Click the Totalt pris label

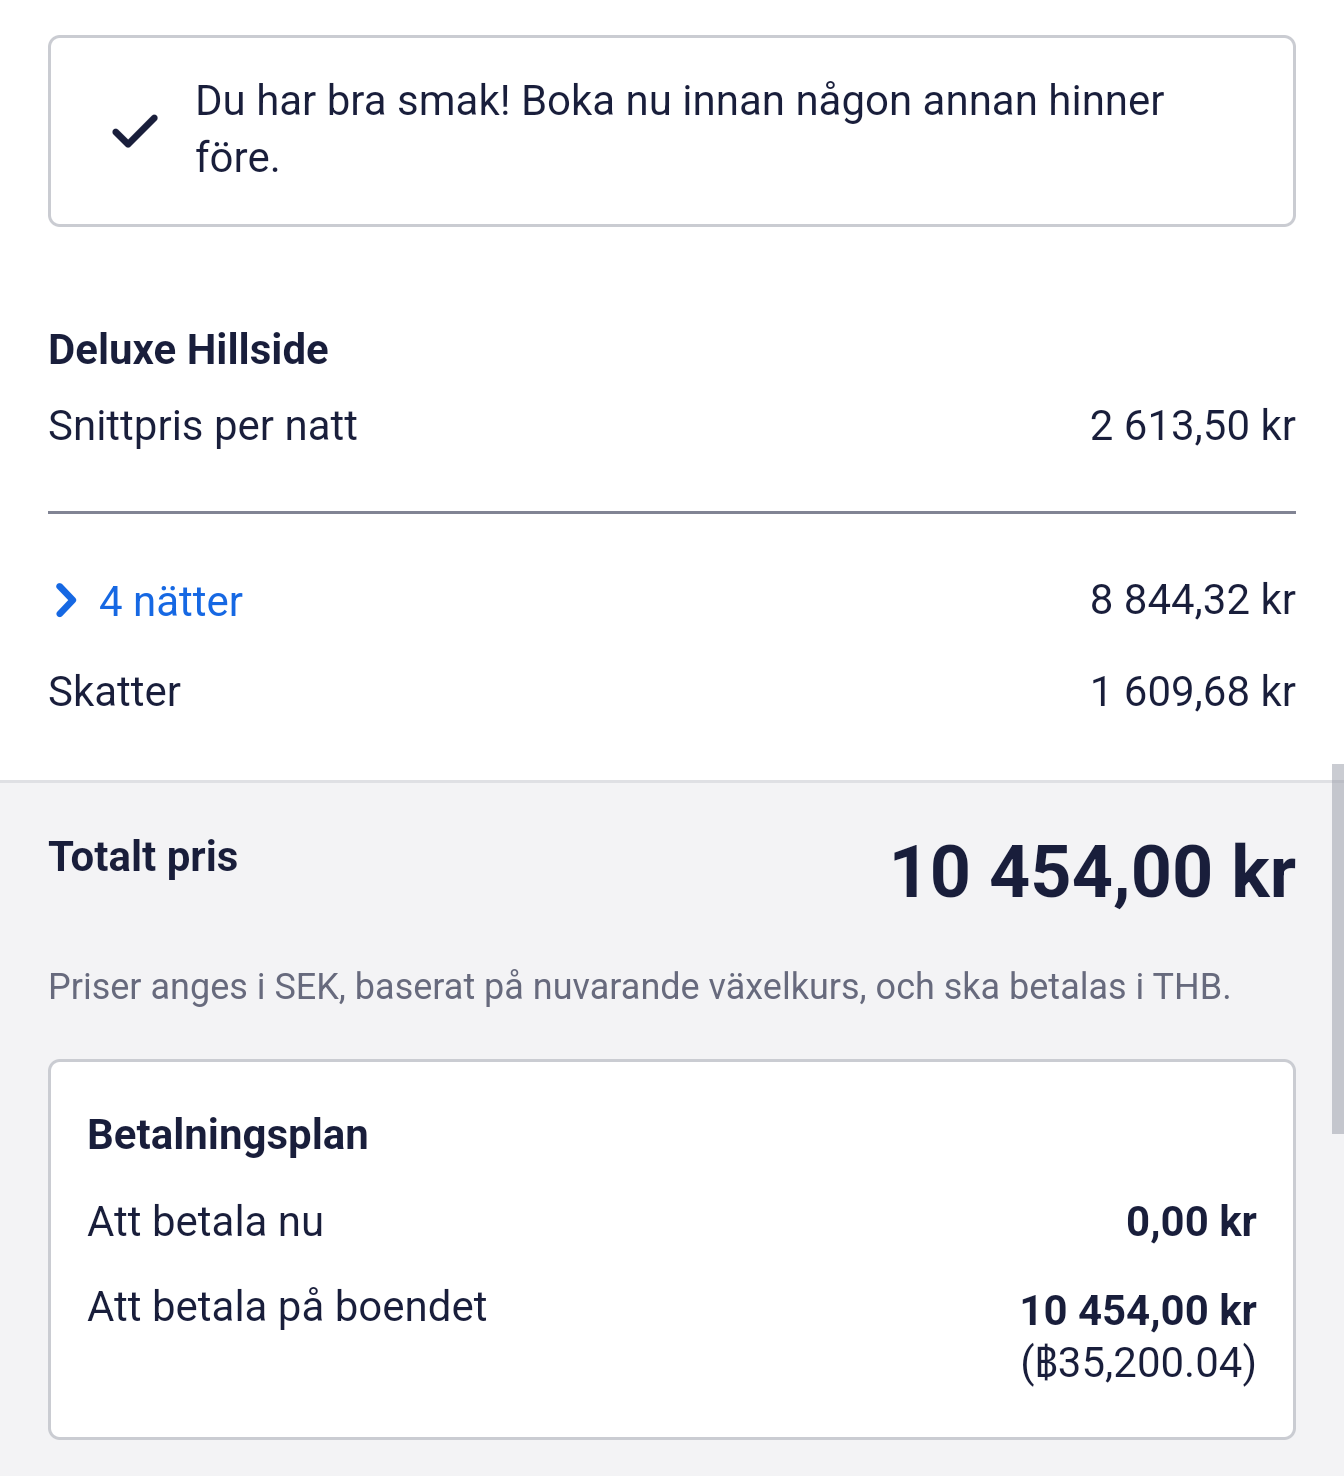143,857
